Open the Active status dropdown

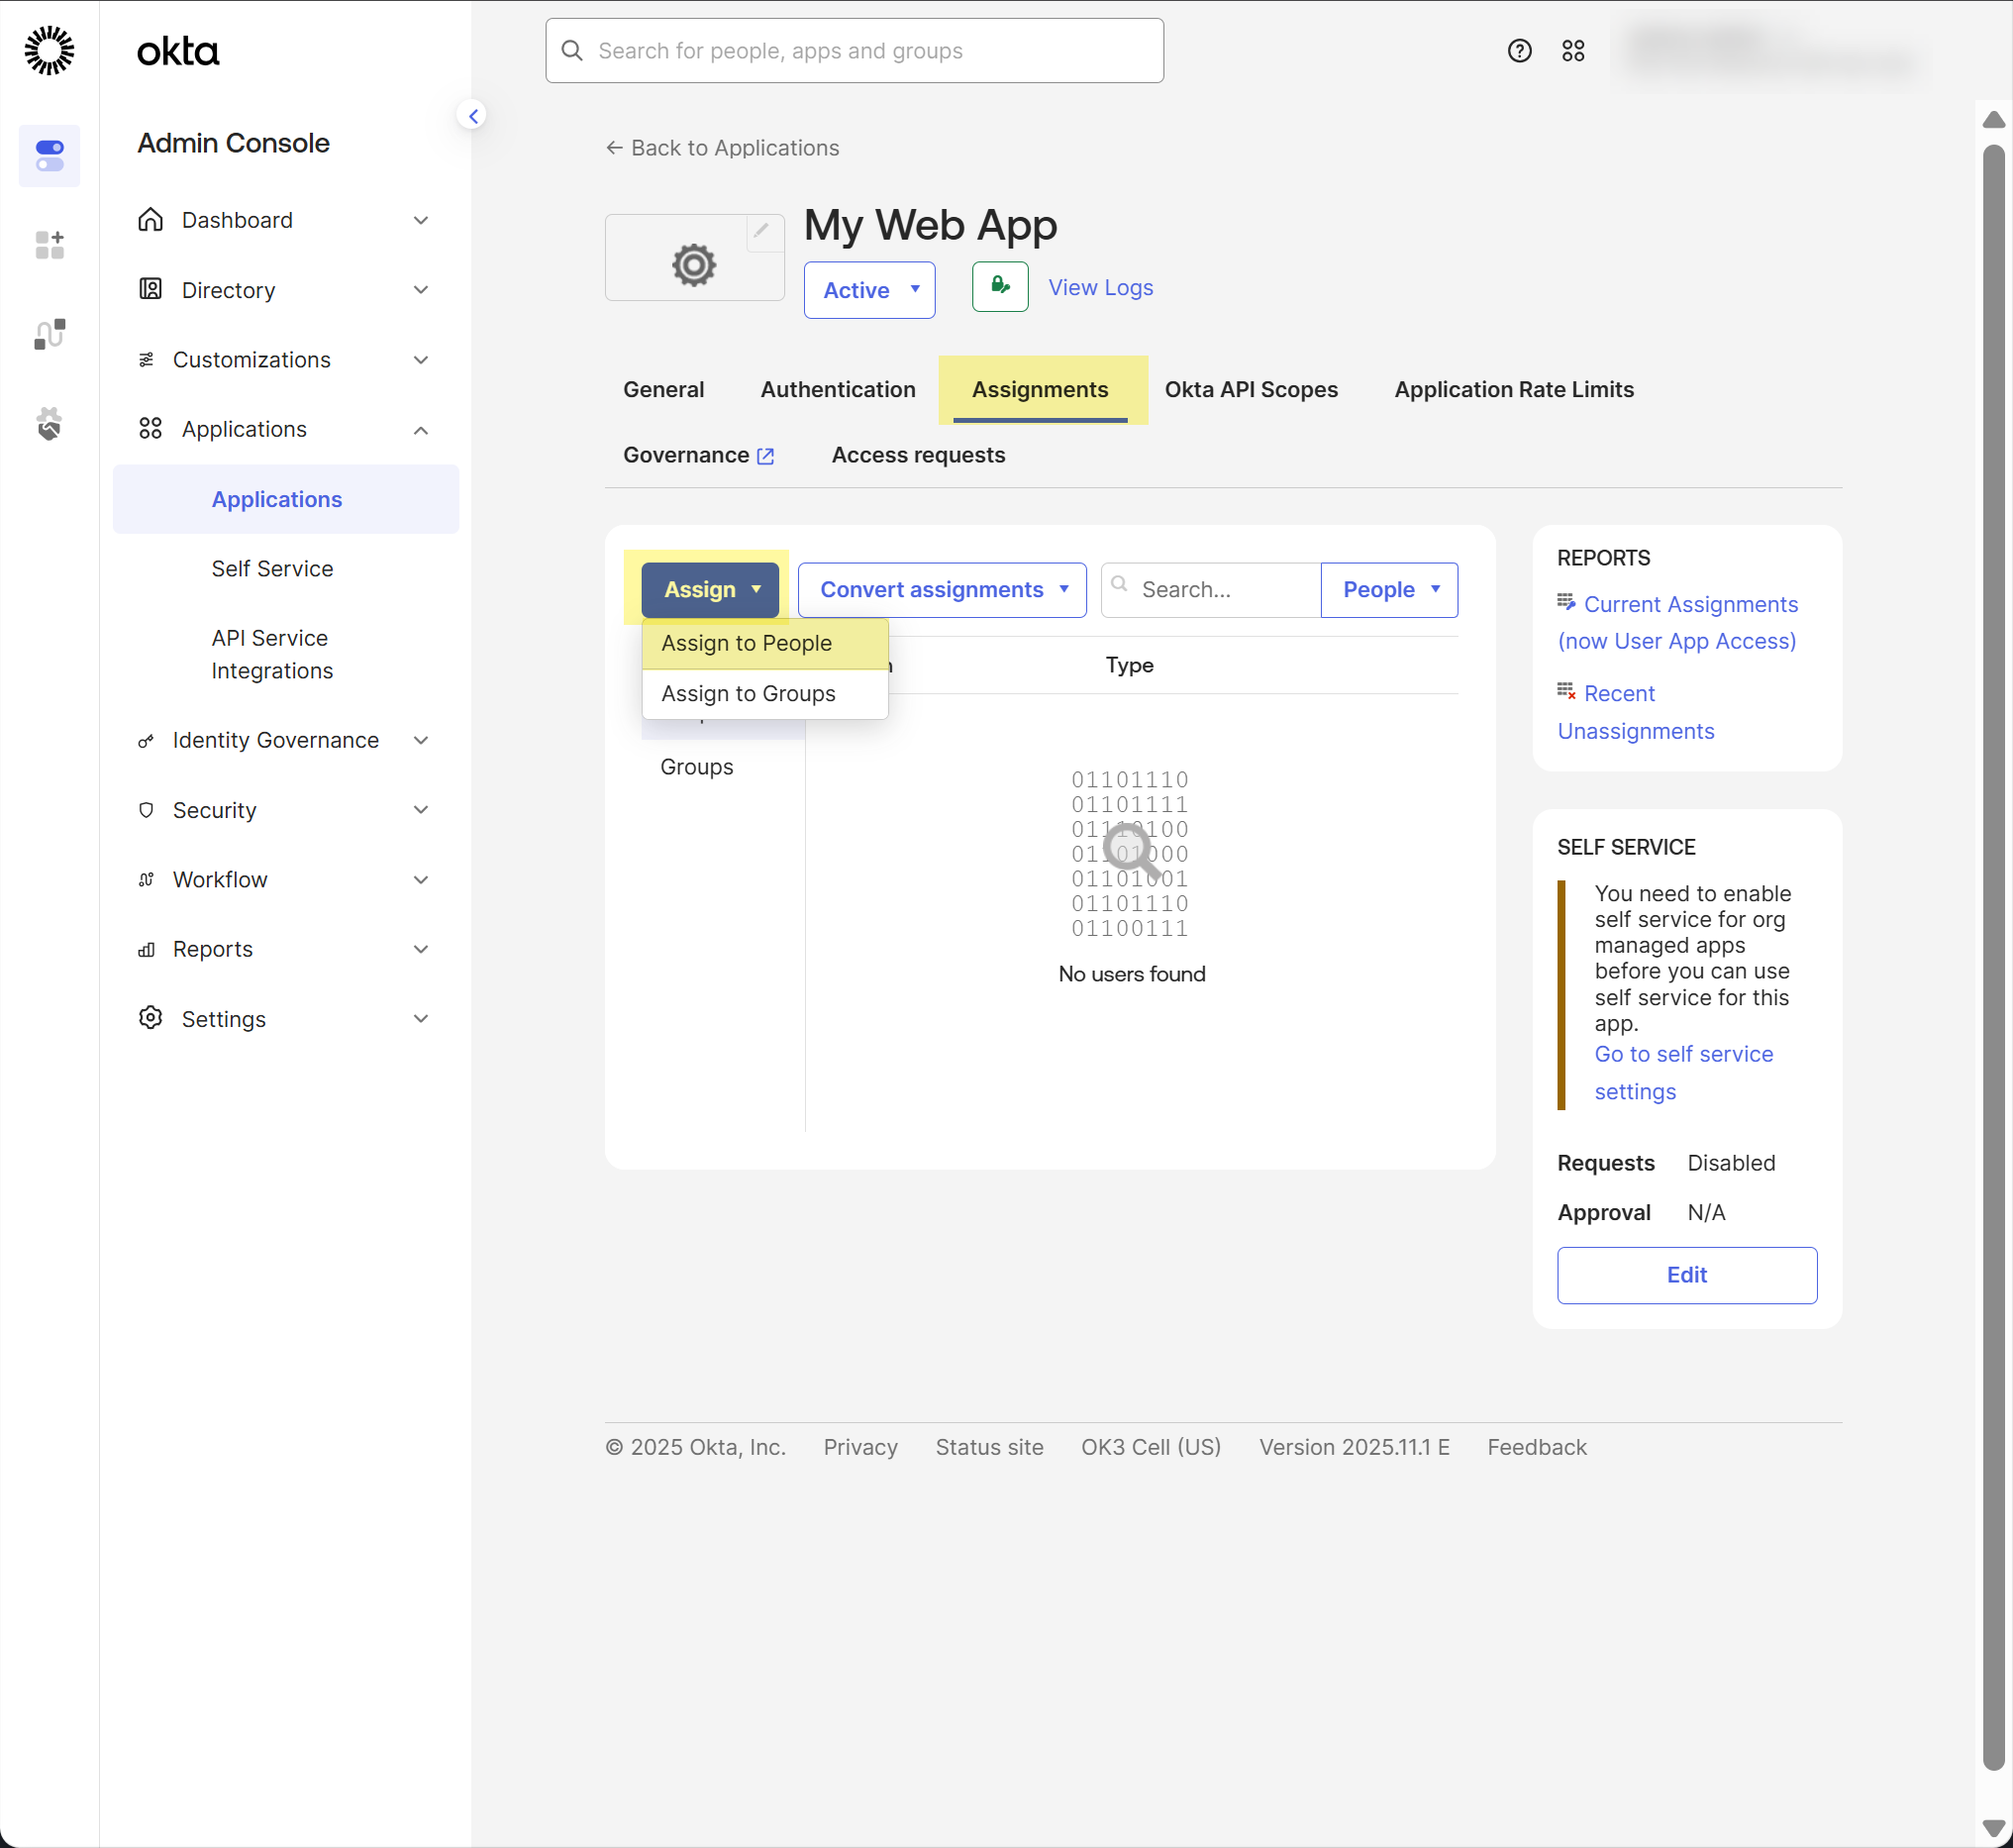[x=869, y=290]
